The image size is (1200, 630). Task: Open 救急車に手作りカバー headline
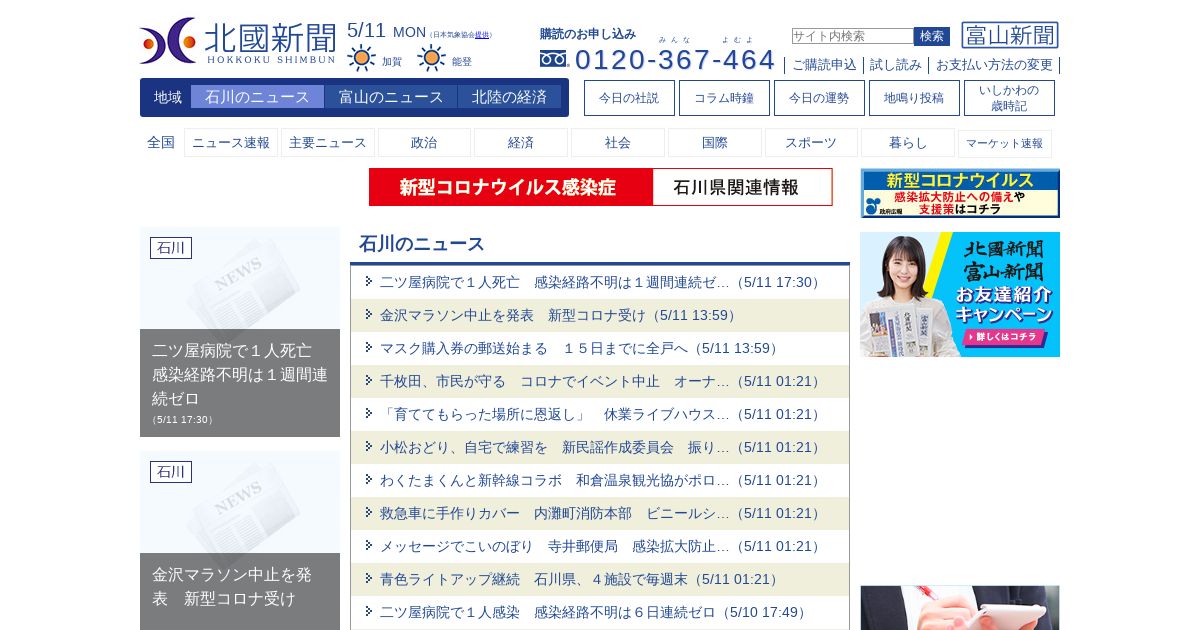[x=602, y=513]
